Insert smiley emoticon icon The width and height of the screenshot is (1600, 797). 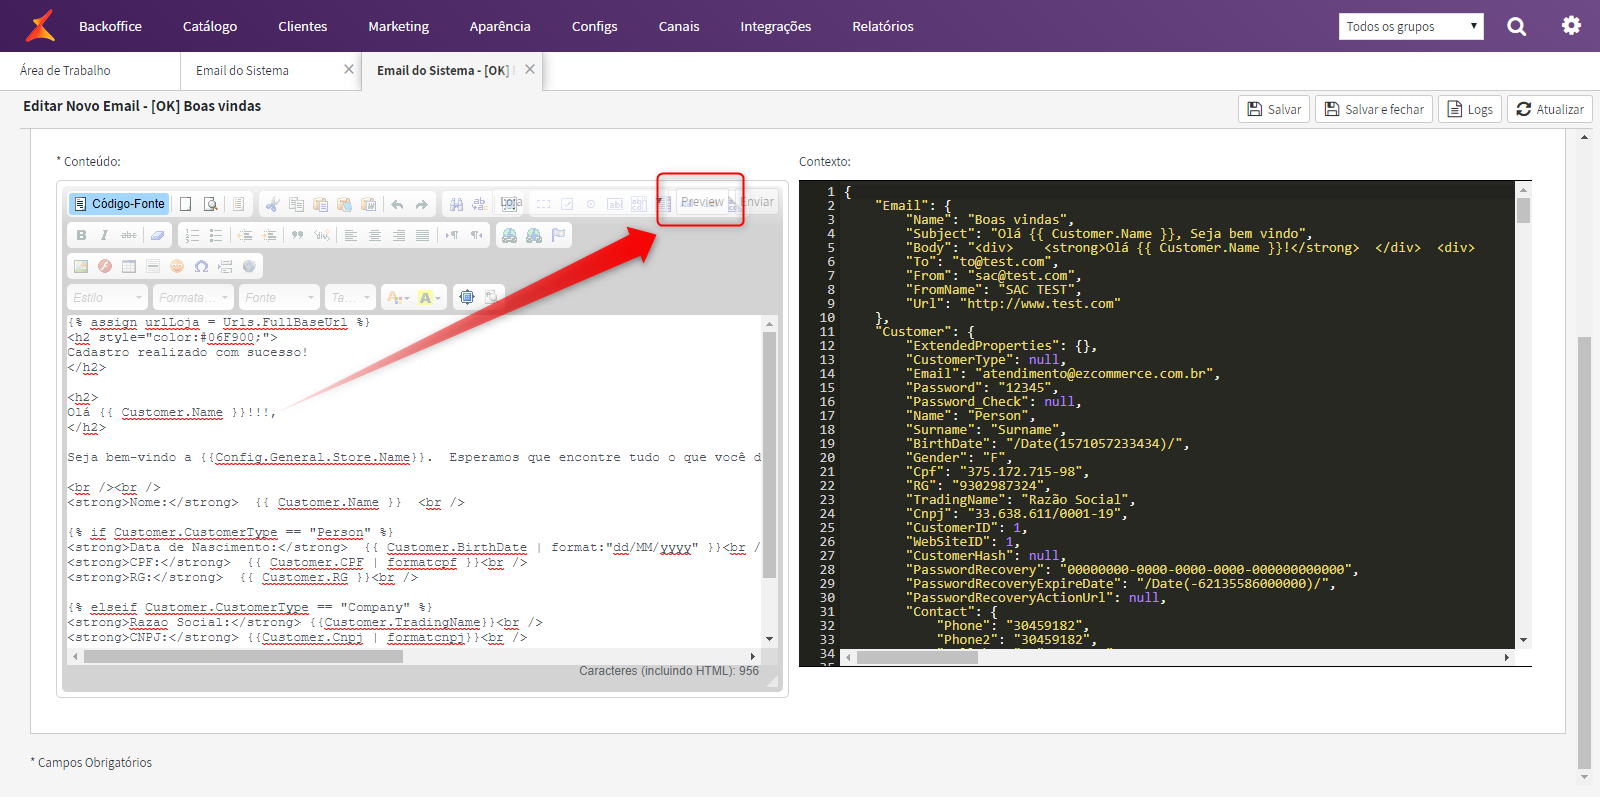point(177,266)
